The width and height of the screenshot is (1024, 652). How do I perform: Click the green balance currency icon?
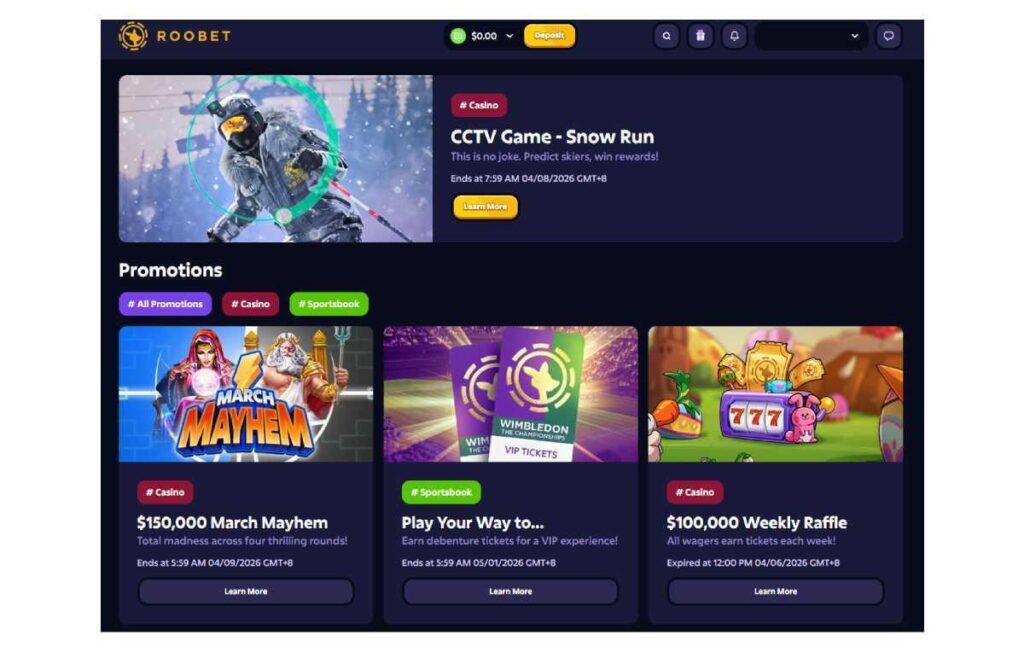point(458,36)
